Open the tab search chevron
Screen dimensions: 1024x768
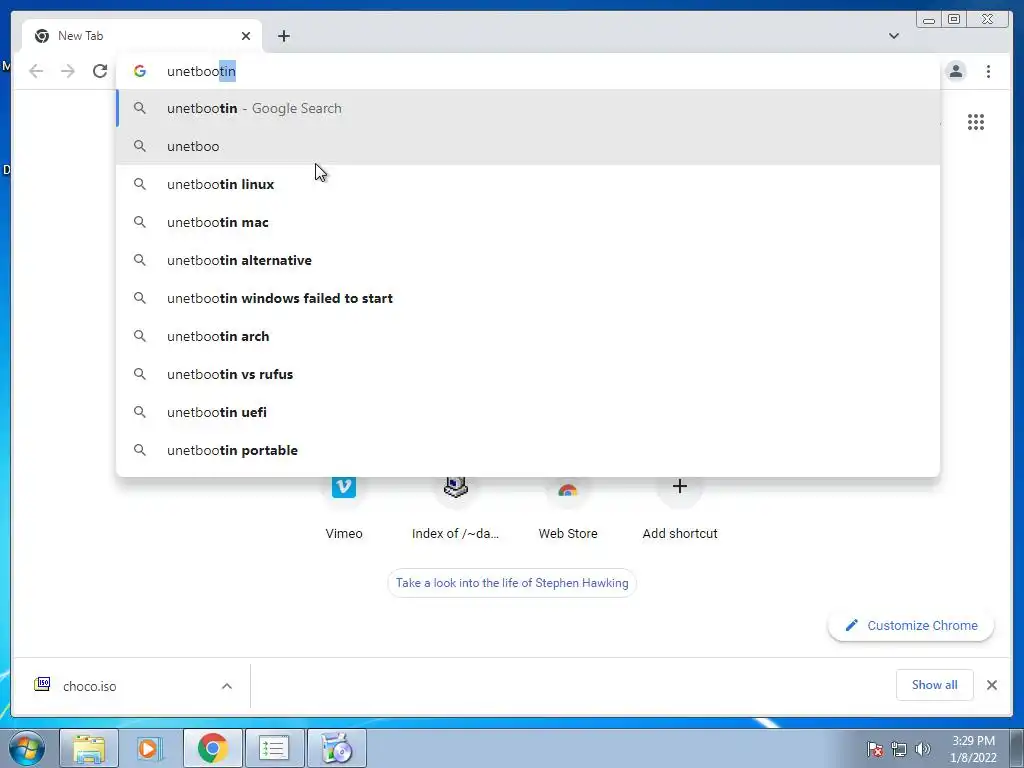893,36
